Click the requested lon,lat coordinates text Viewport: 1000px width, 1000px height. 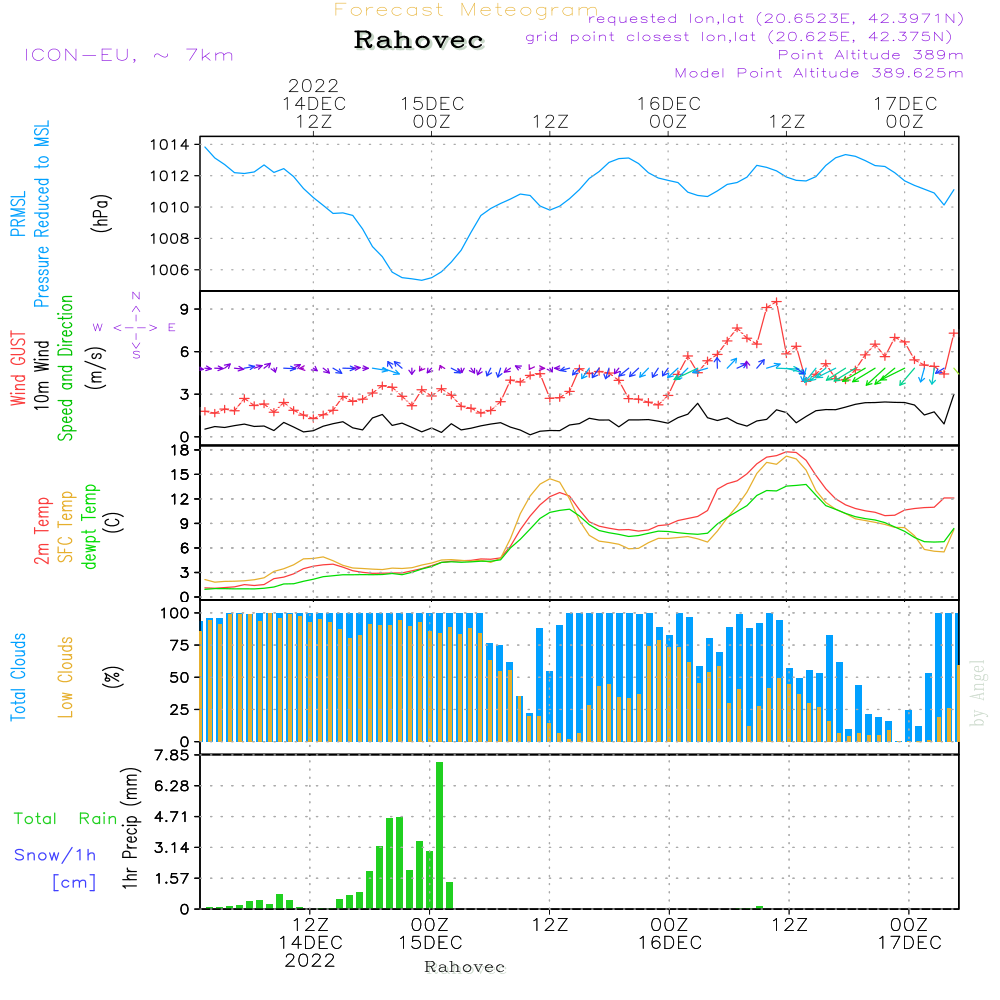coord(775,19)
